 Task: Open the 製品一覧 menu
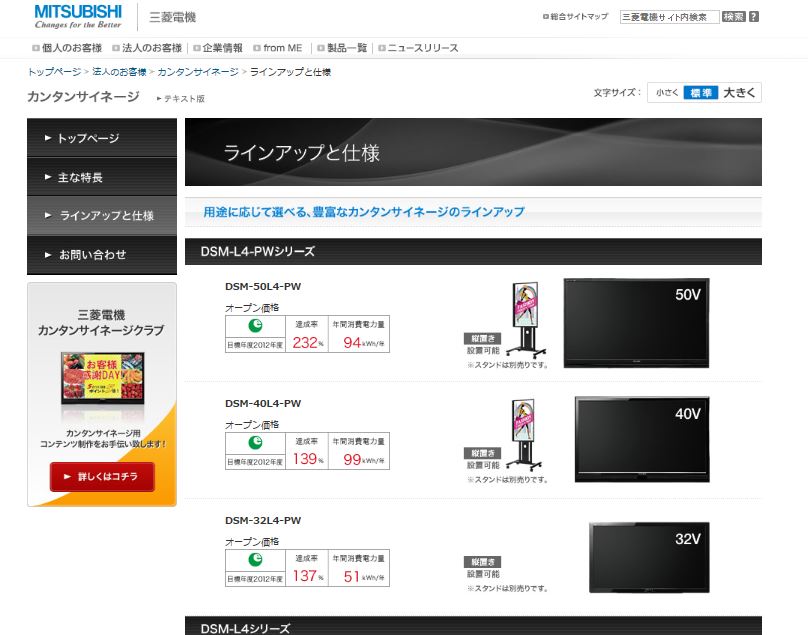(x=342, y=48)
